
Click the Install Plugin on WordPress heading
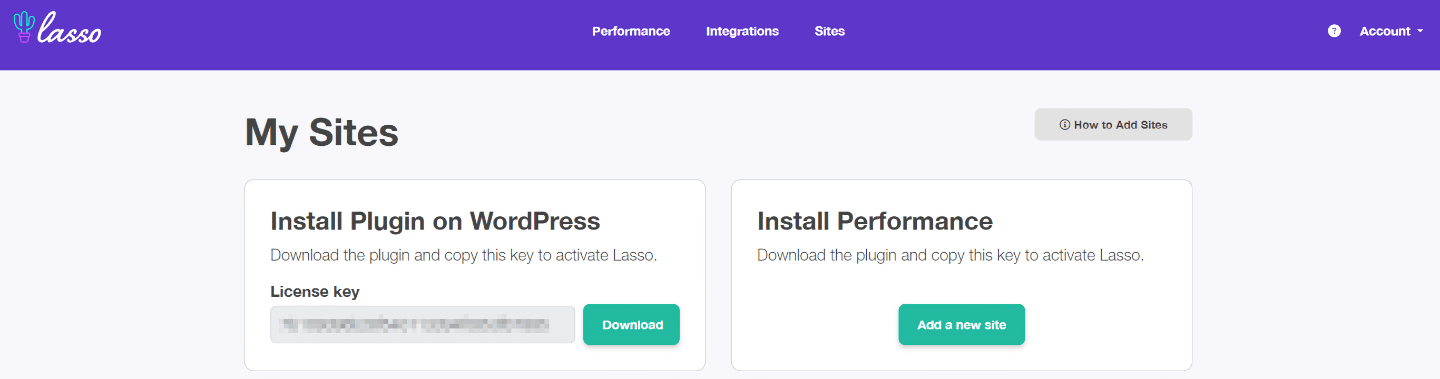(x=435, y=221)
